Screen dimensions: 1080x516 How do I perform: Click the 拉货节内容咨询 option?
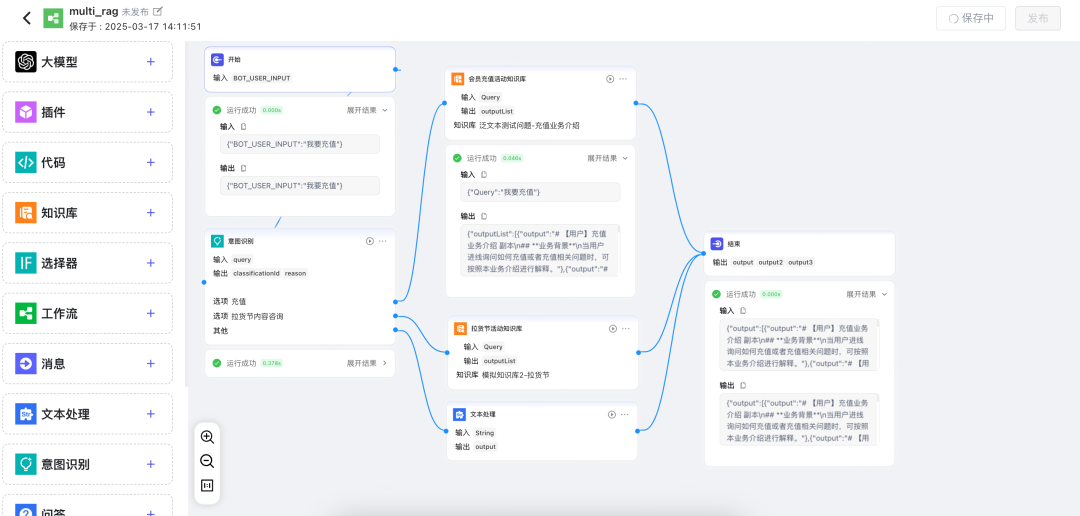pyautogui.click(x=257, y=316)
